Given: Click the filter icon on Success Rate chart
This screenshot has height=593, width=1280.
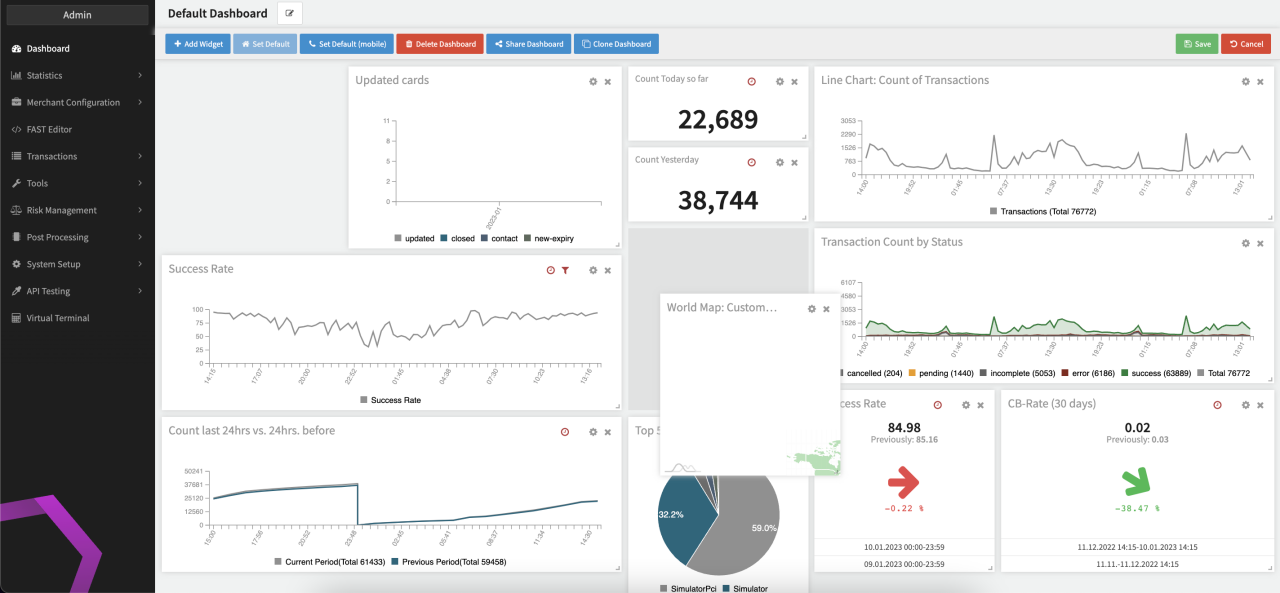Looking at the screenshot, I should (565, 270).
